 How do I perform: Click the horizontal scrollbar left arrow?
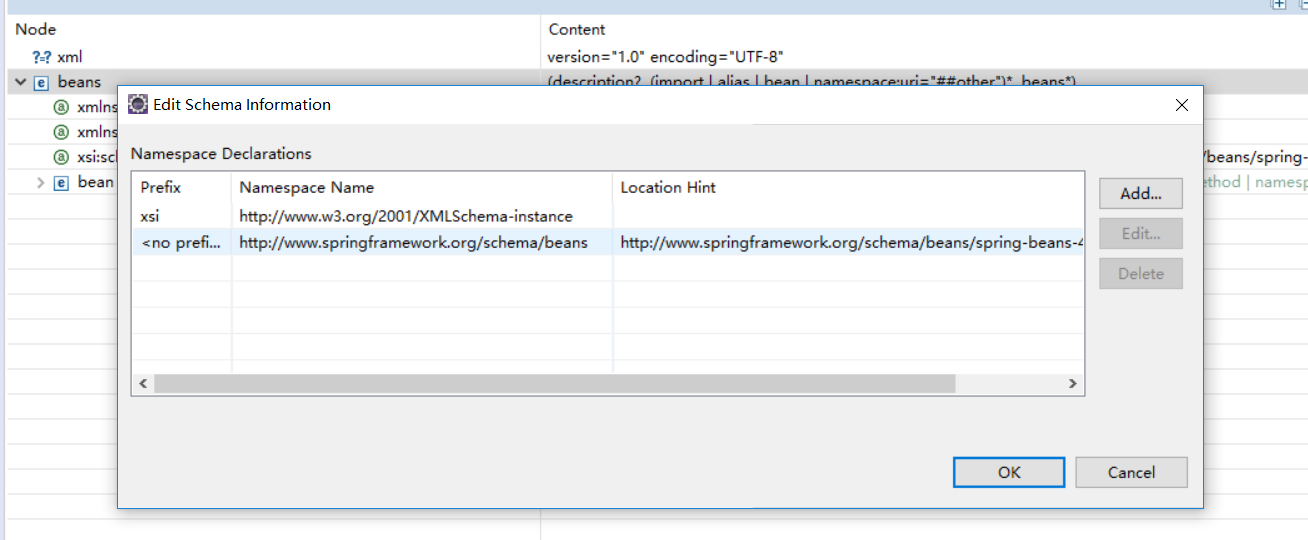pyautogui.click(x=143, y=384)
